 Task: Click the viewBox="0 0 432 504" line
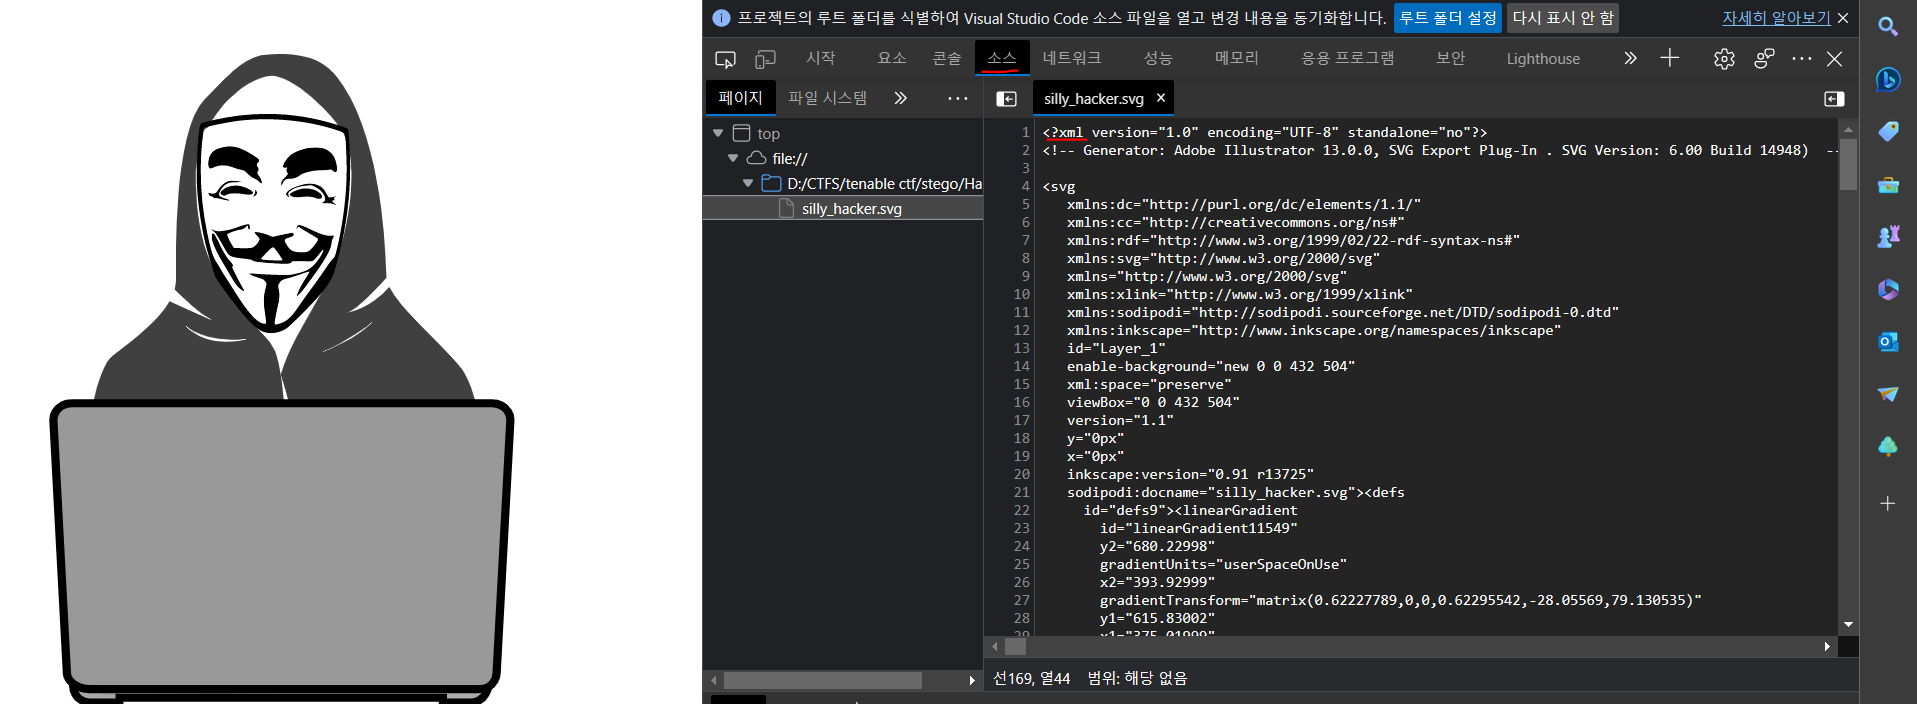tap(1153, 402)
